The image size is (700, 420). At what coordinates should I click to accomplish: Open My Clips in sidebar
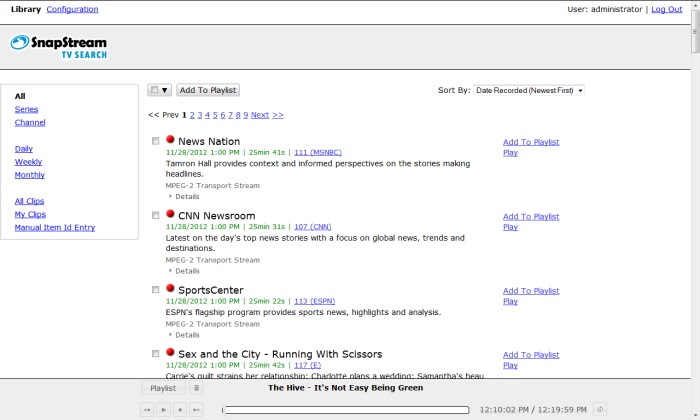pyautogui.click(x=30, y=214)
